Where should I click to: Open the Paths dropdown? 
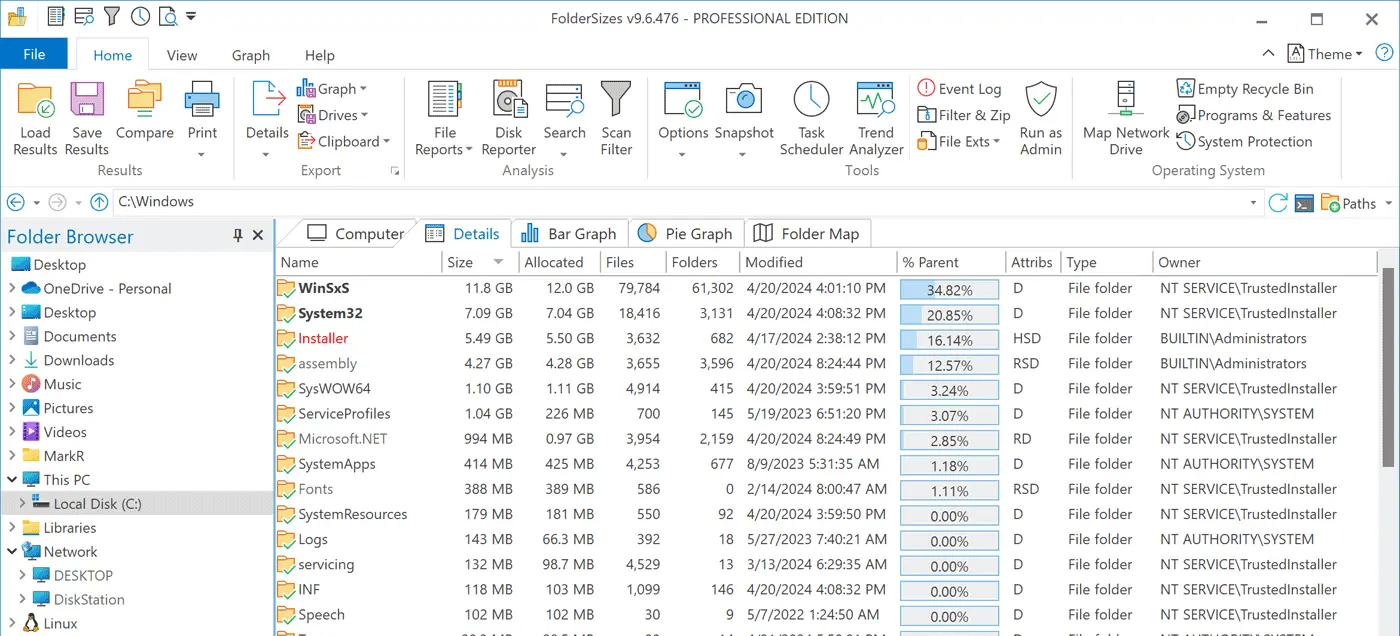(x=1357, y=203)
